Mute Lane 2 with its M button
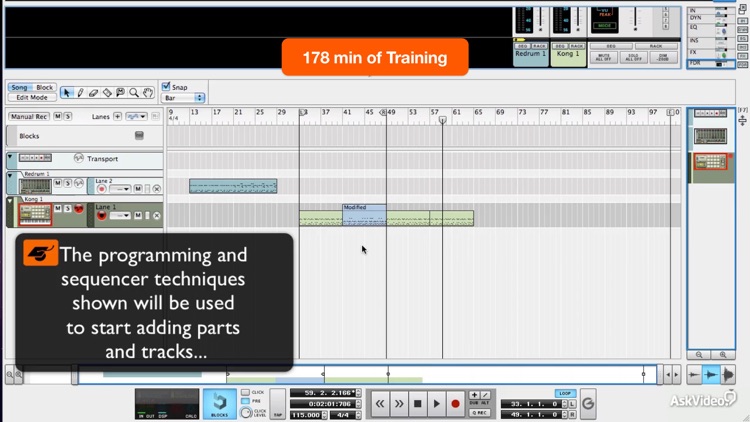 [138, 189]
